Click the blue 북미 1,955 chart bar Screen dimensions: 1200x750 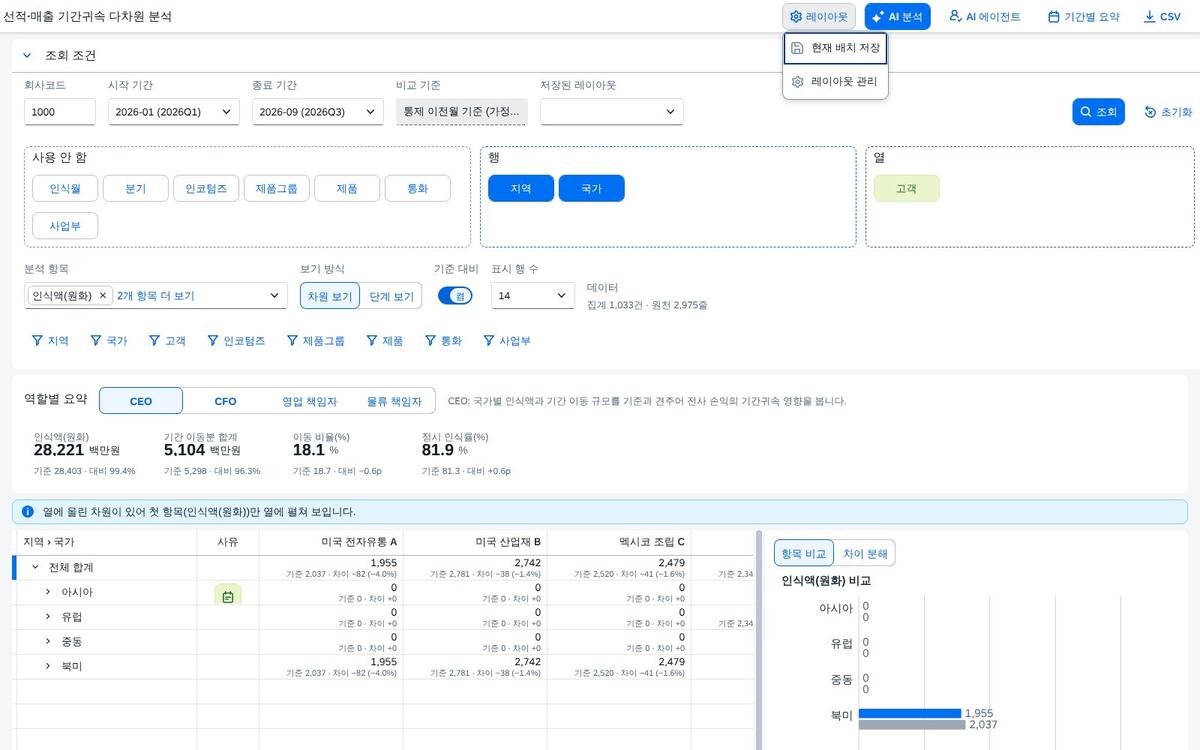(x=910, y=713)
